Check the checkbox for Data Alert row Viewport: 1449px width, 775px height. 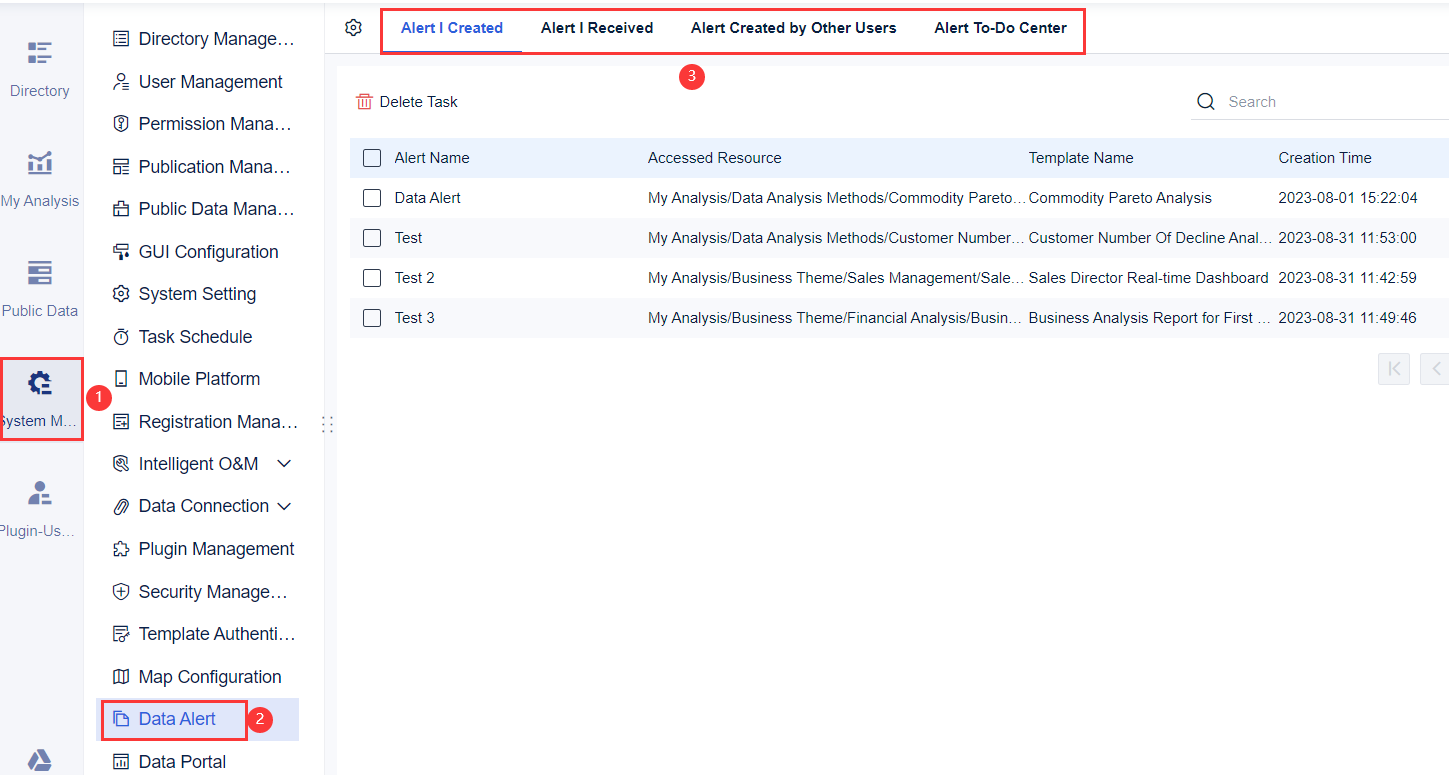(372, 197)
